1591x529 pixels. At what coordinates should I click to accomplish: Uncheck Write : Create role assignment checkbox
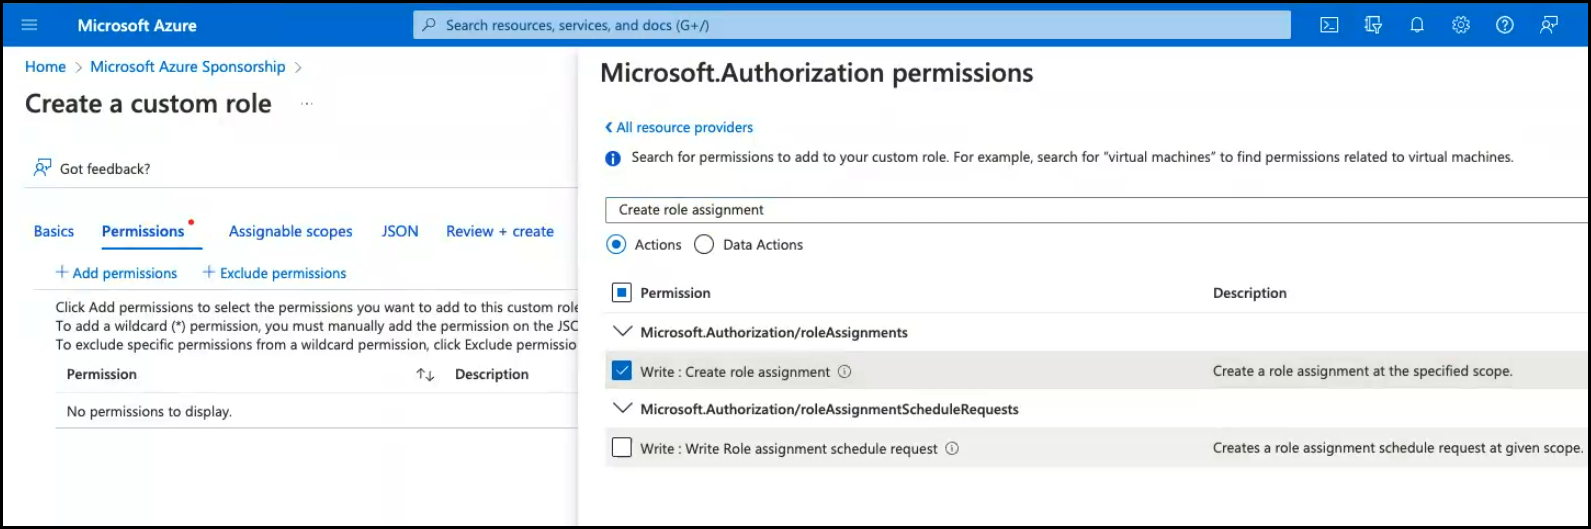coord(622,371)
